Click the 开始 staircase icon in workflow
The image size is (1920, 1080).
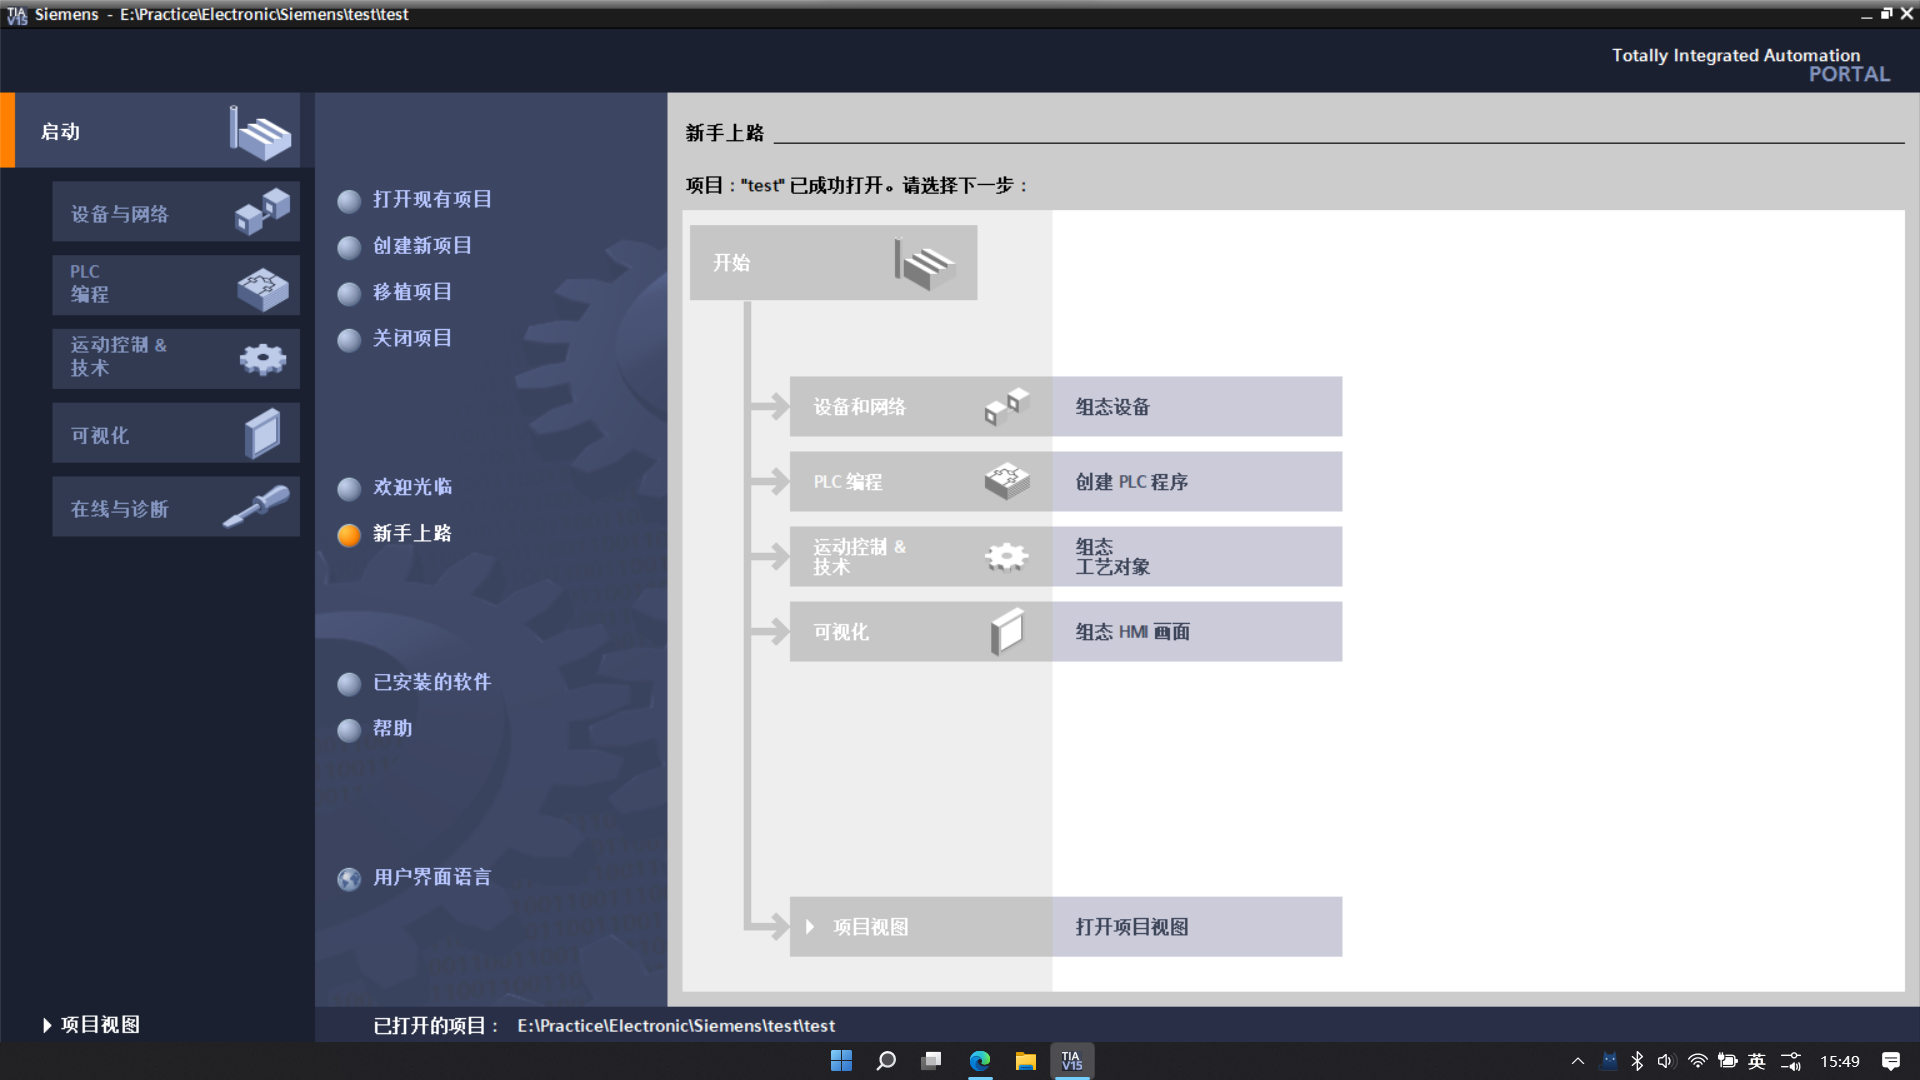click(925, 264)
